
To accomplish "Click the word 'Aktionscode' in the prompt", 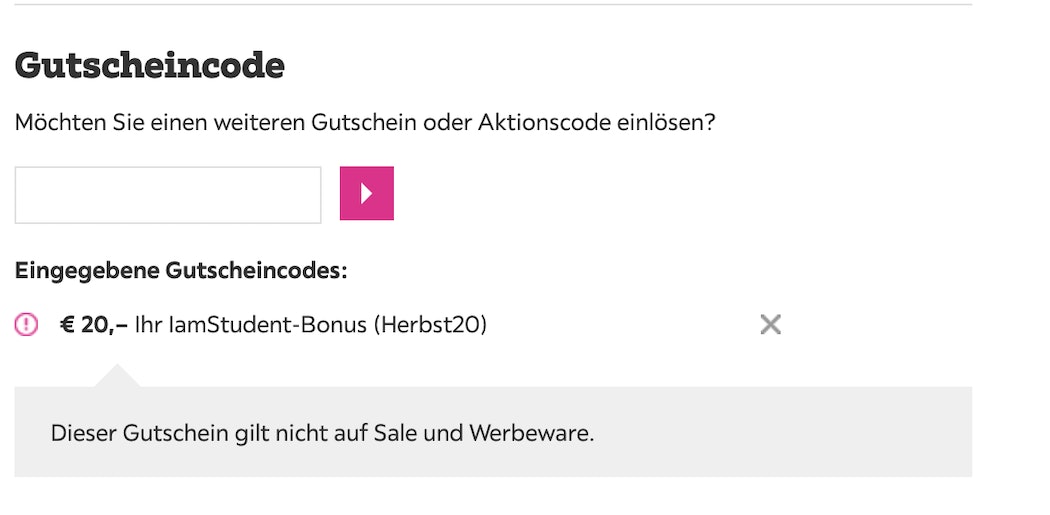I will click(x=544, y=123).
